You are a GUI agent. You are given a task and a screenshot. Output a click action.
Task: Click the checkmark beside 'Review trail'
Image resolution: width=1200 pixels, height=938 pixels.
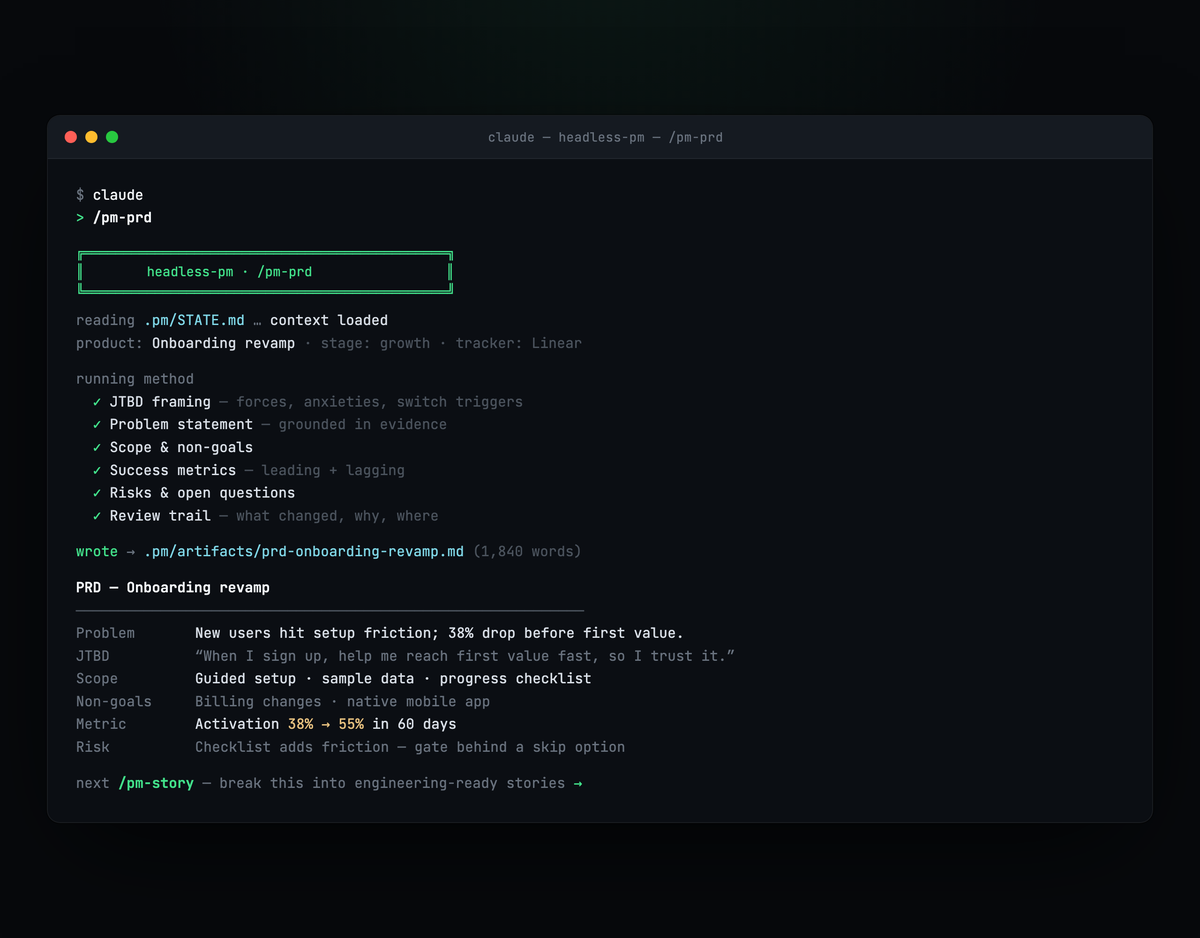97,516
